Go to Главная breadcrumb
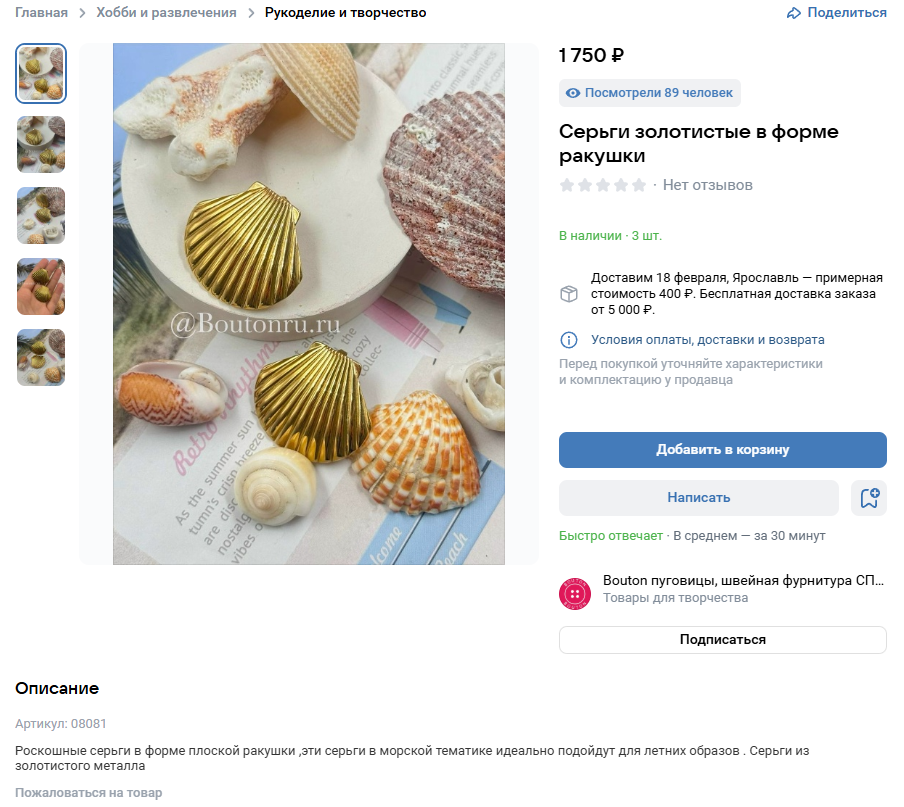Image resolution: width=904 pixels, height=807 pixels. click(x=41, y=13)
